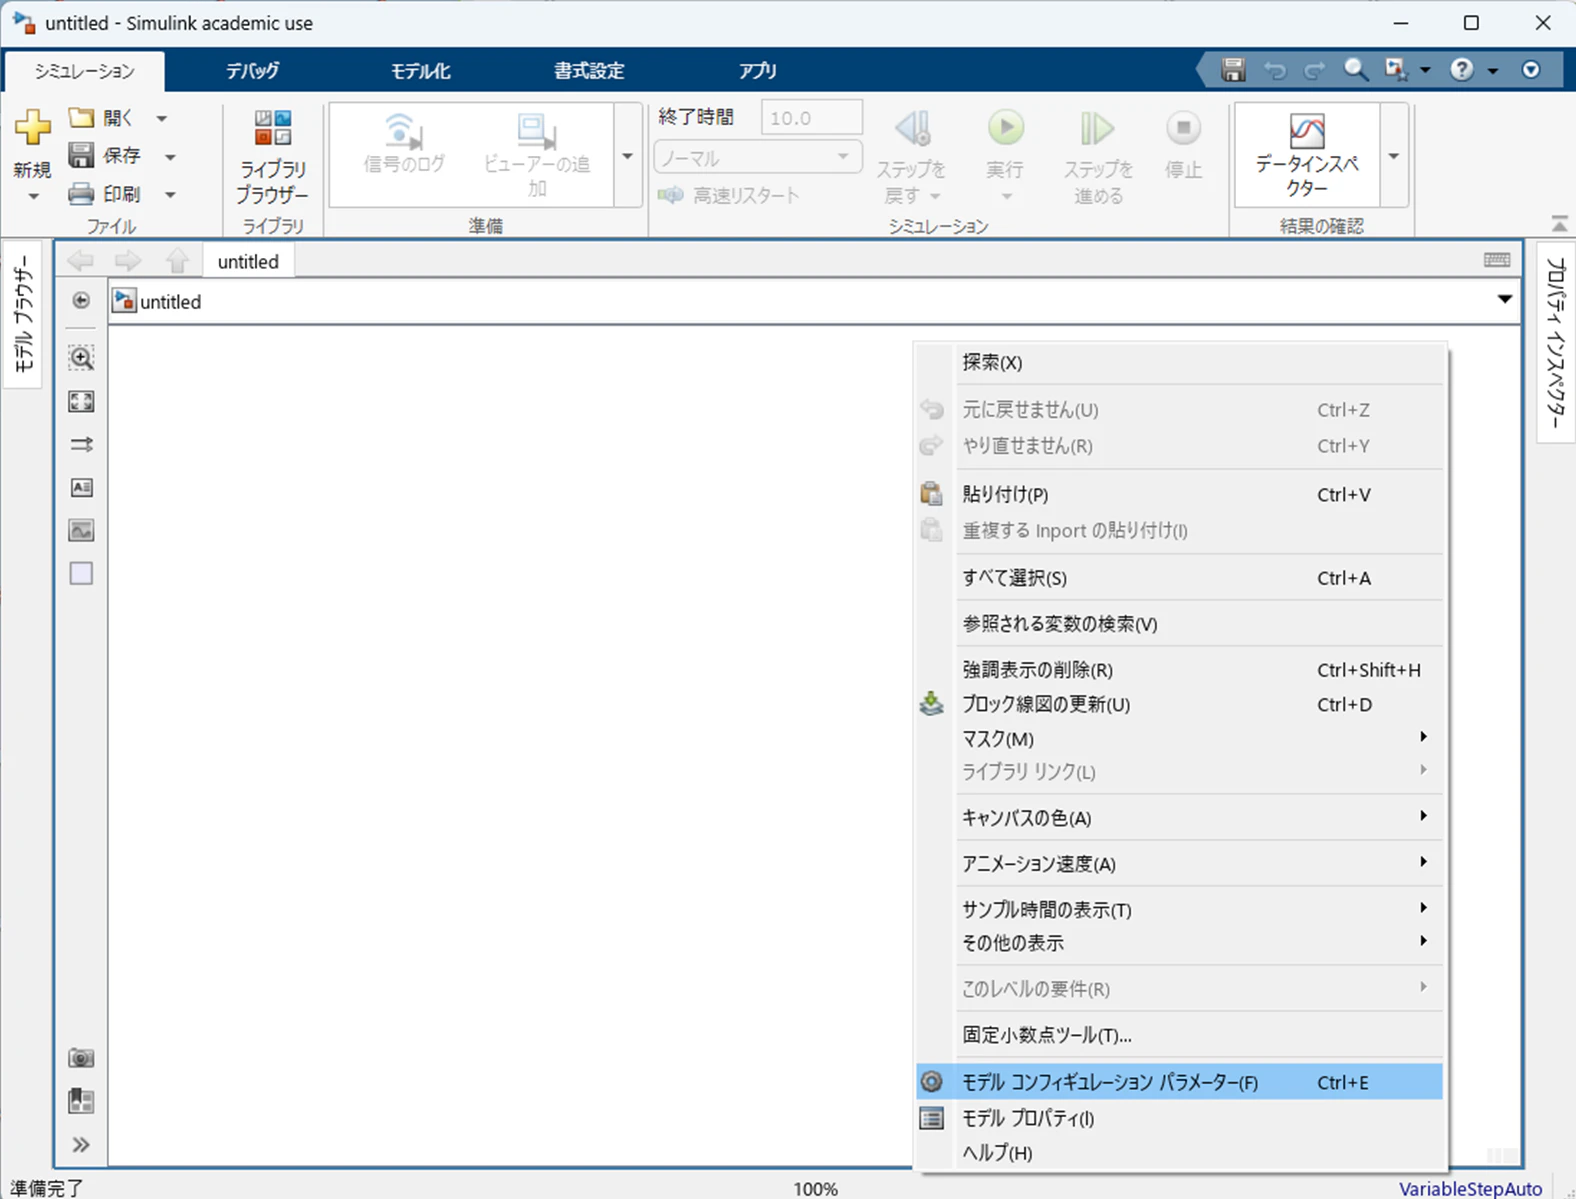Screen dimensions: 1576x1199
Task: Expand the 保存 dropdown arrow
Action: tap(170, 157)
